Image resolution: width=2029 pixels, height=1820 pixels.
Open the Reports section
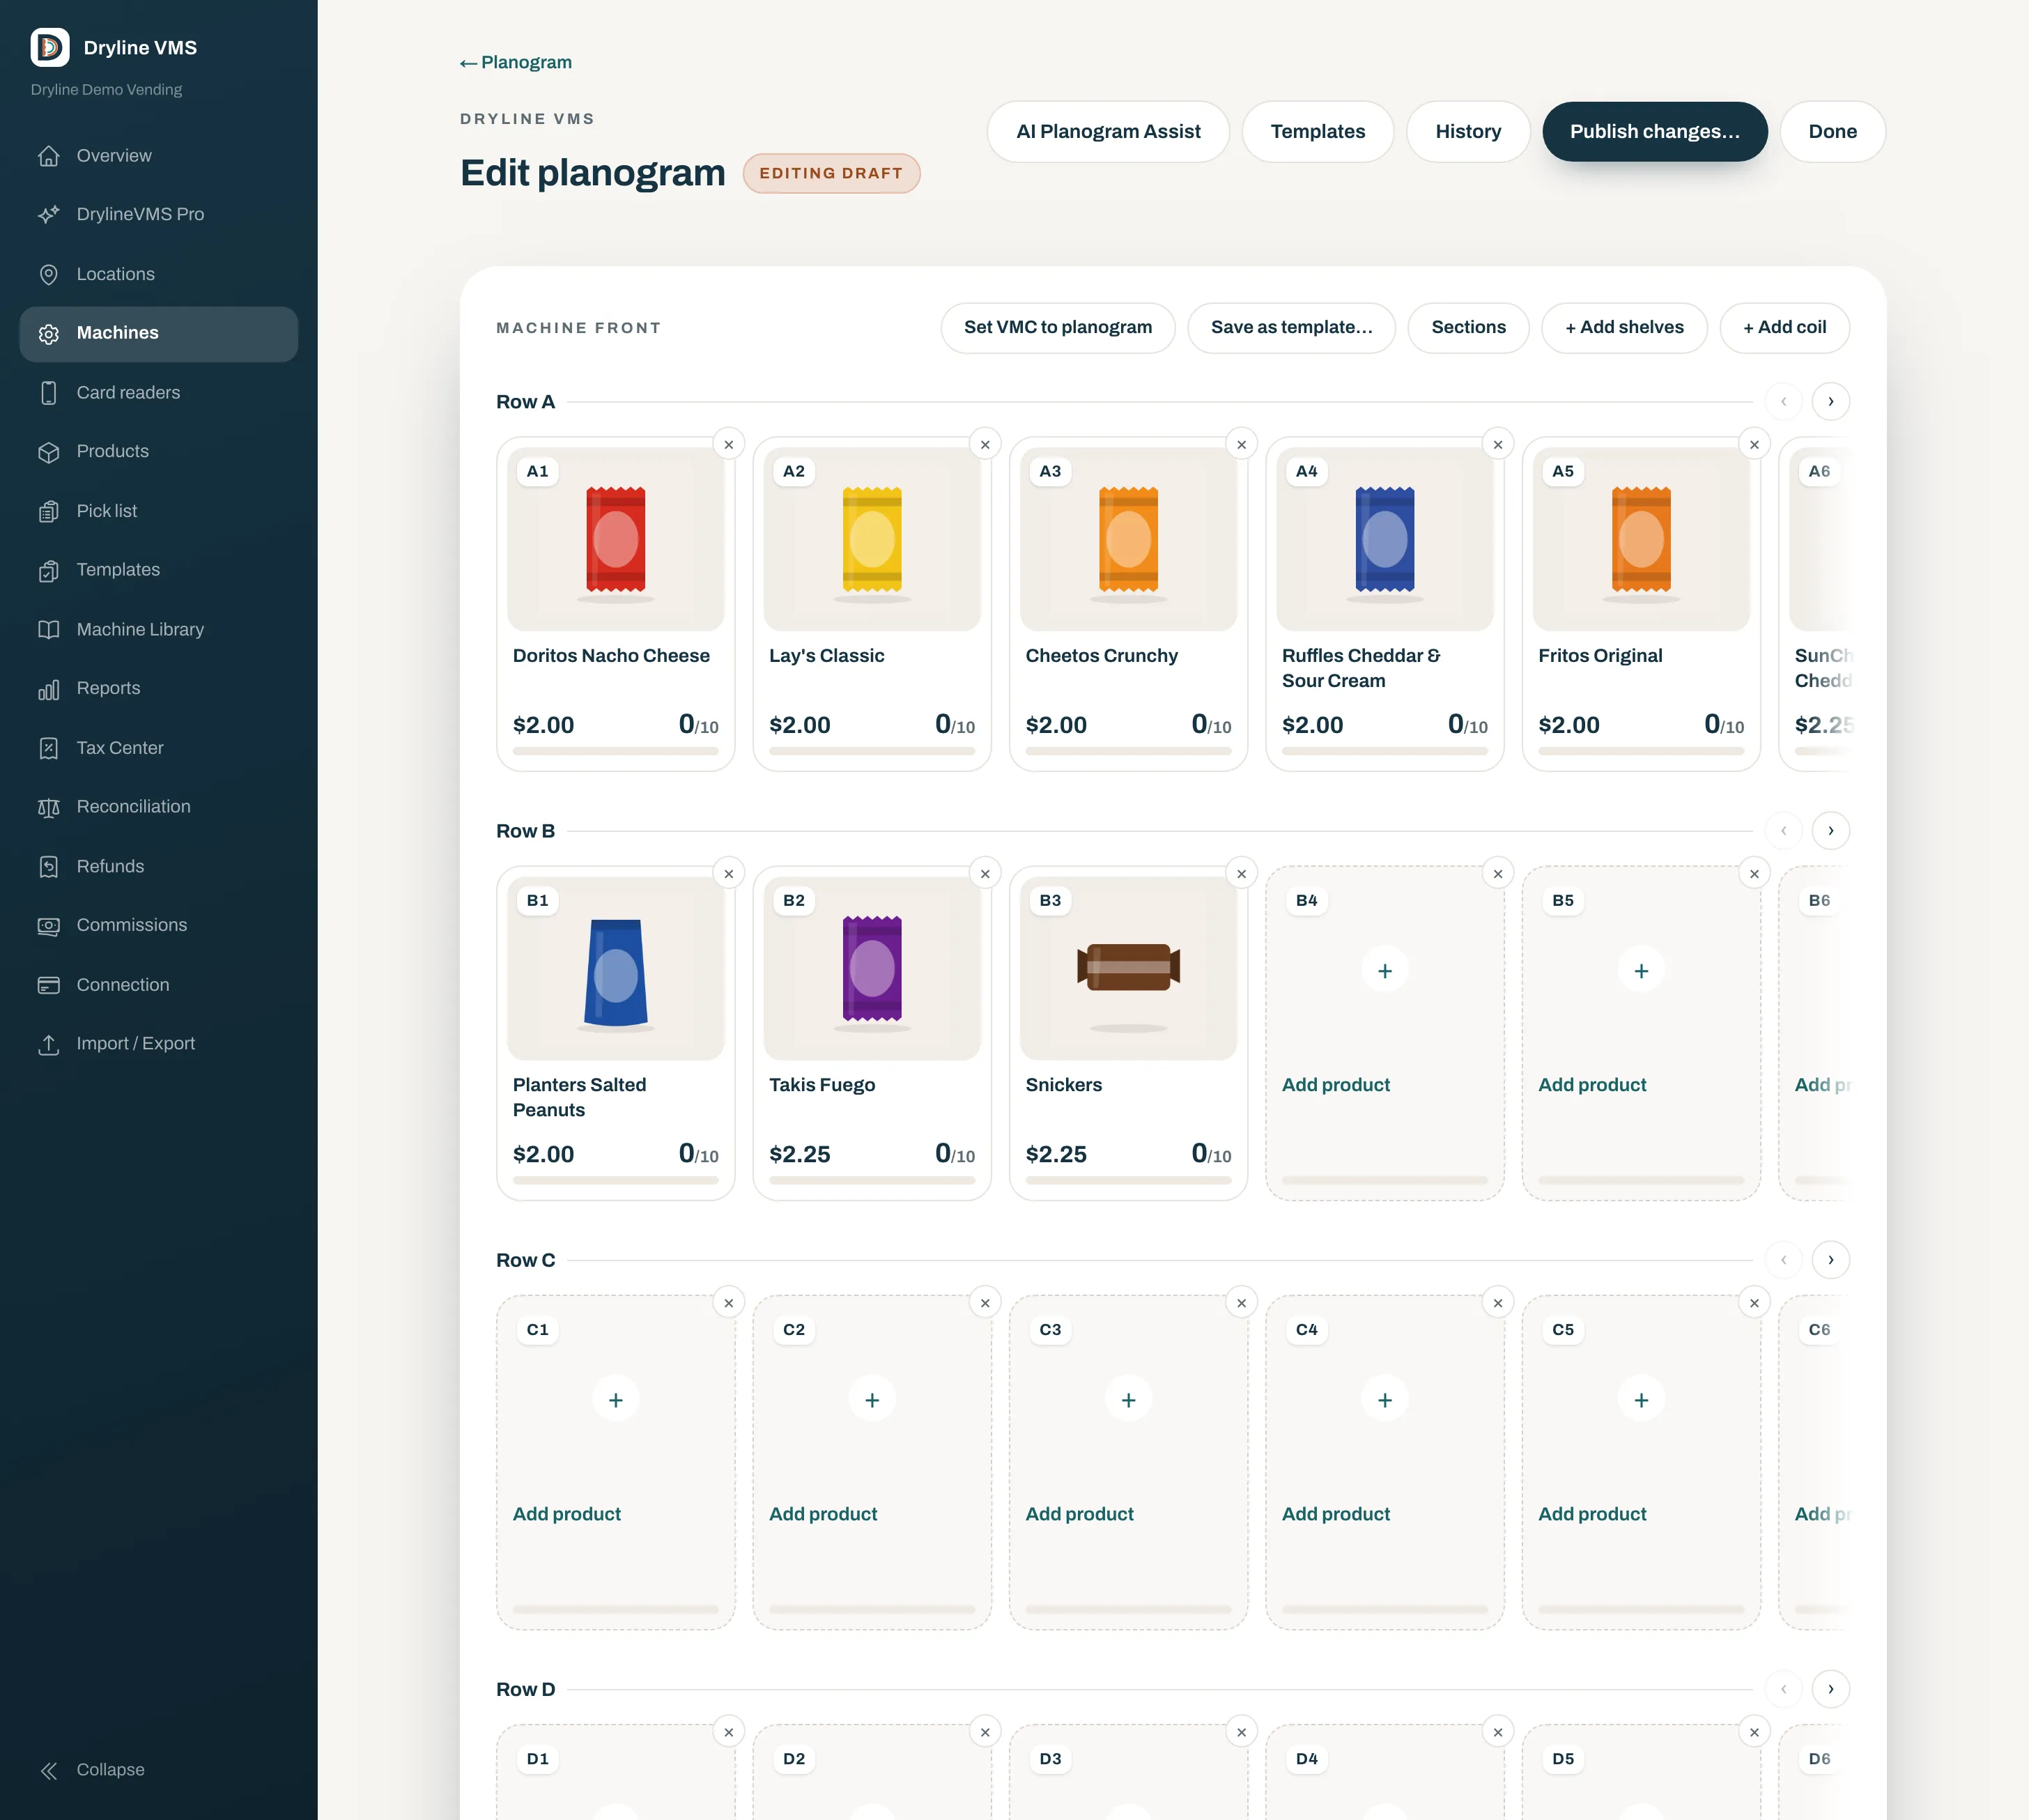159,689
